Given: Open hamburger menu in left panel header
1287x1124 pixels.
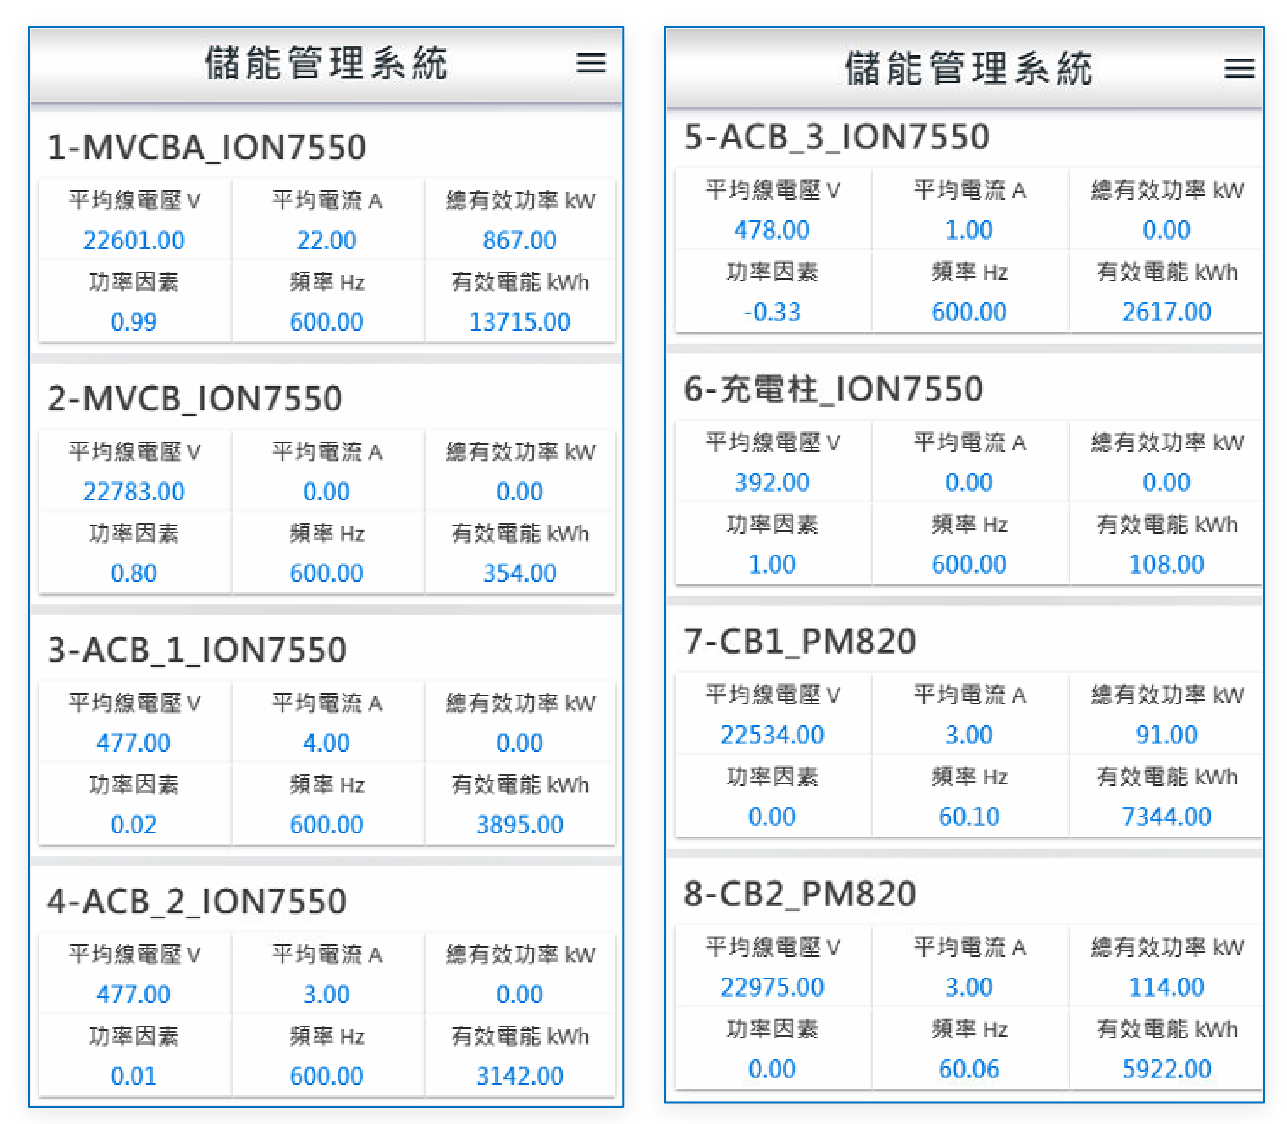Looking at the screenshot, I should [x=591, y=63].
